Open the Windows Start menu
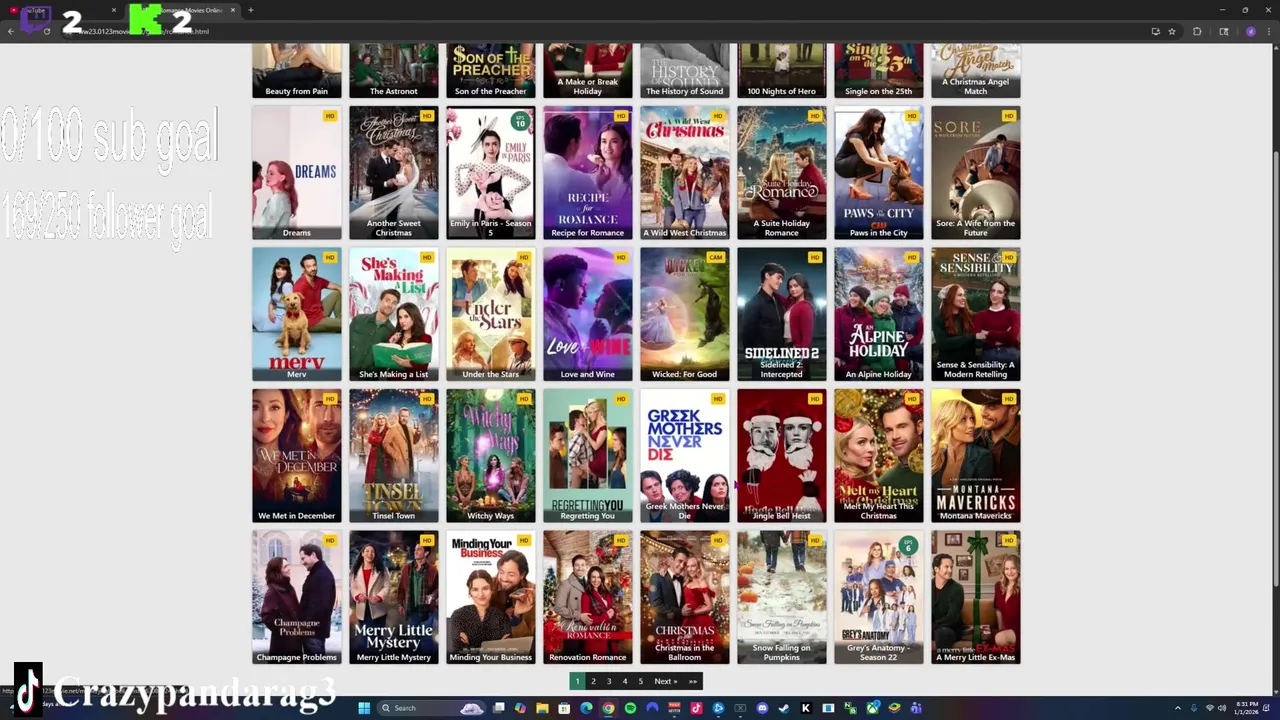Image resolution: width=1280 pixels, height=720 pixels. pyautogui.click(x=364, y=708)
